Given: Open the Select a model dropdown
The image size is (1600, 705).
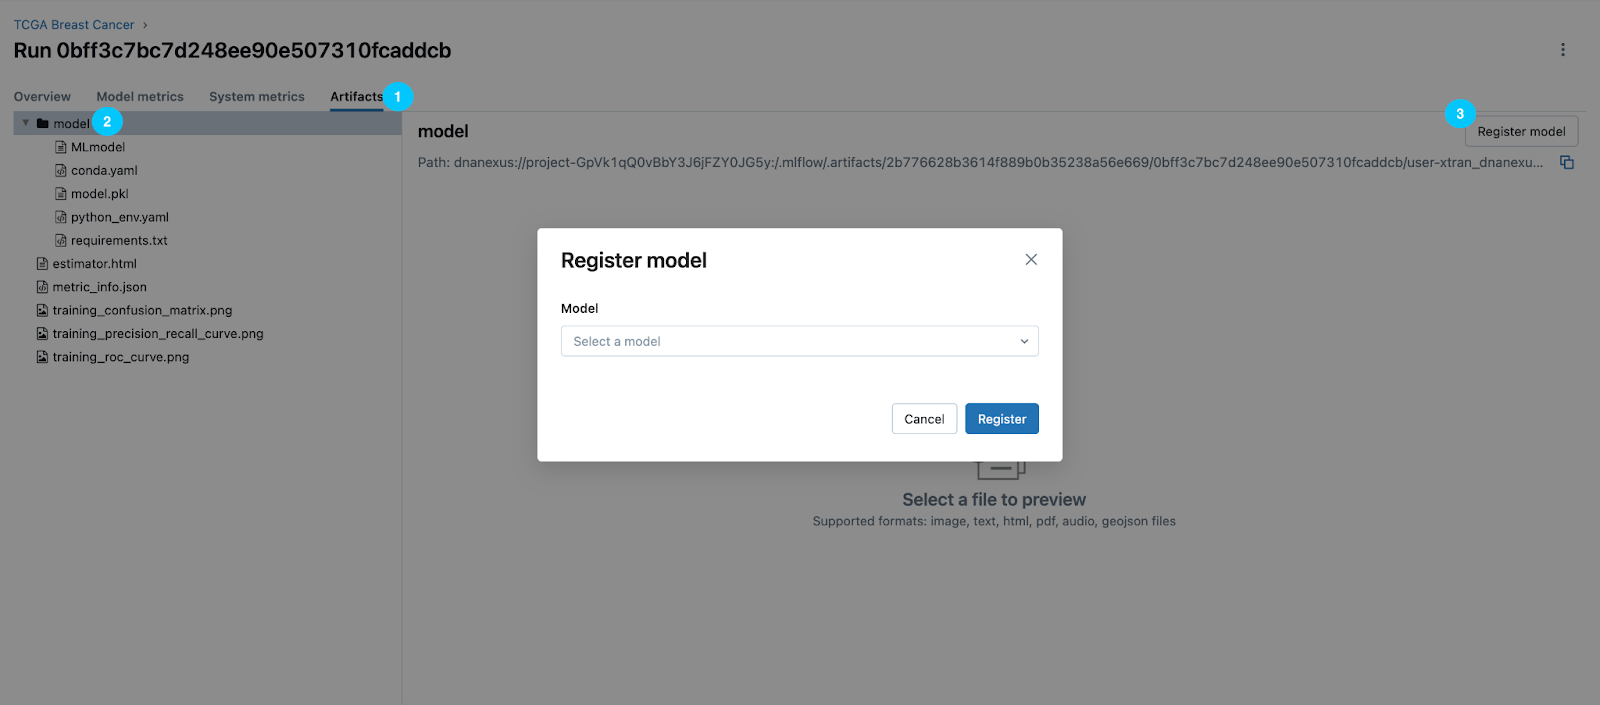Looking at the screenshot, I should point(799,341).
